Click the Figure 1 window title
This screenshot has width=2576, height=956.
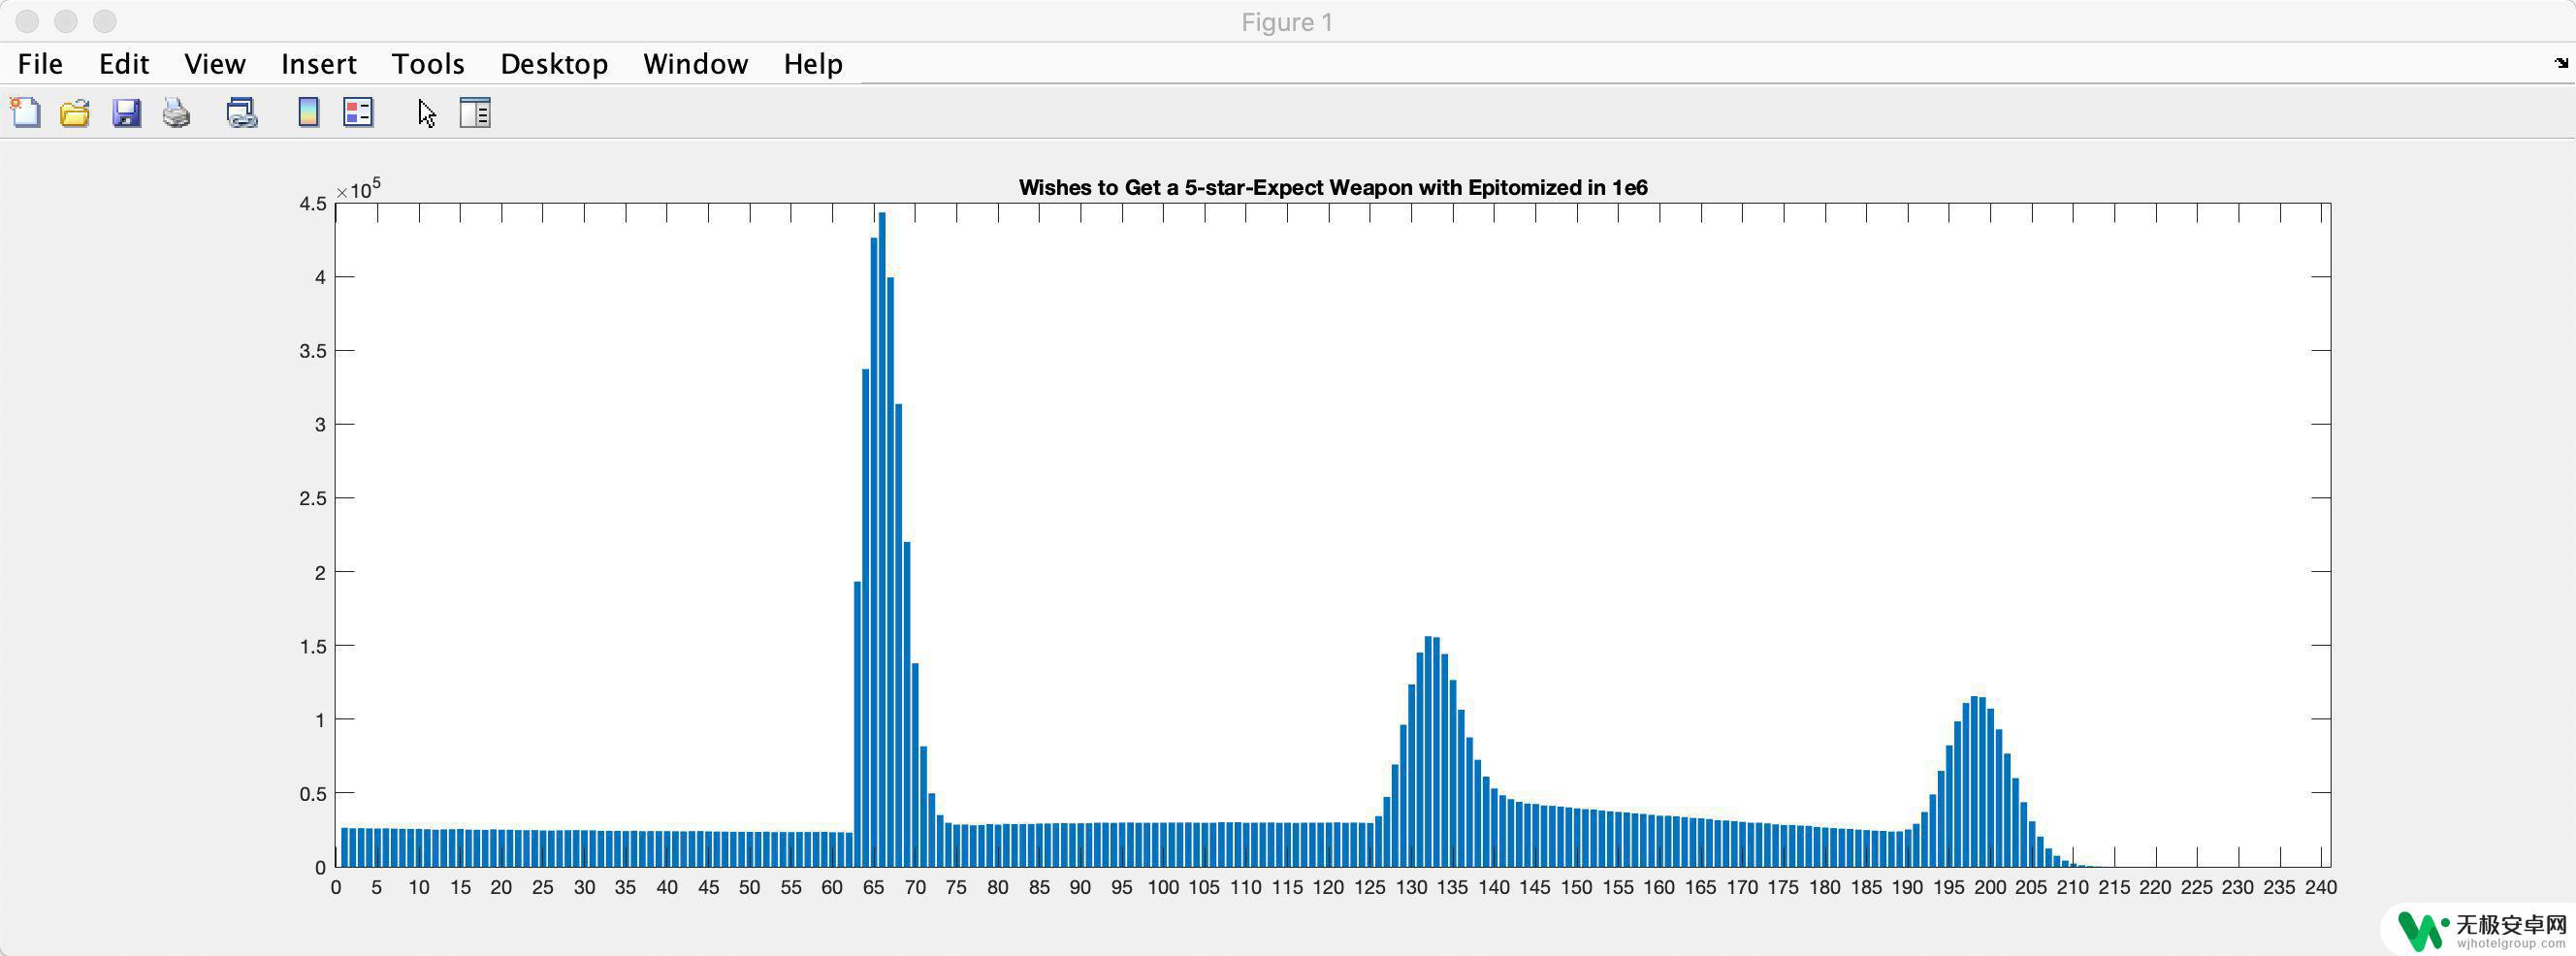pos(1287,22)
